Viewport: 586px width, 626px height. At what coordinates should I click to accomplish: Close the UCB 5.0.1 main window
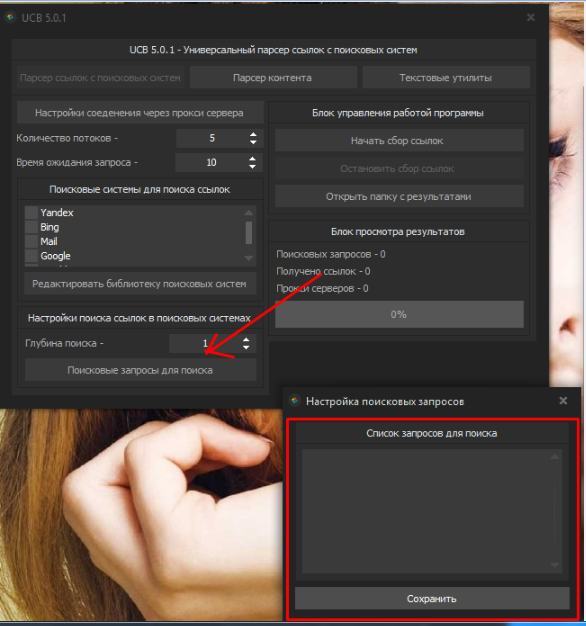point(531,17)
